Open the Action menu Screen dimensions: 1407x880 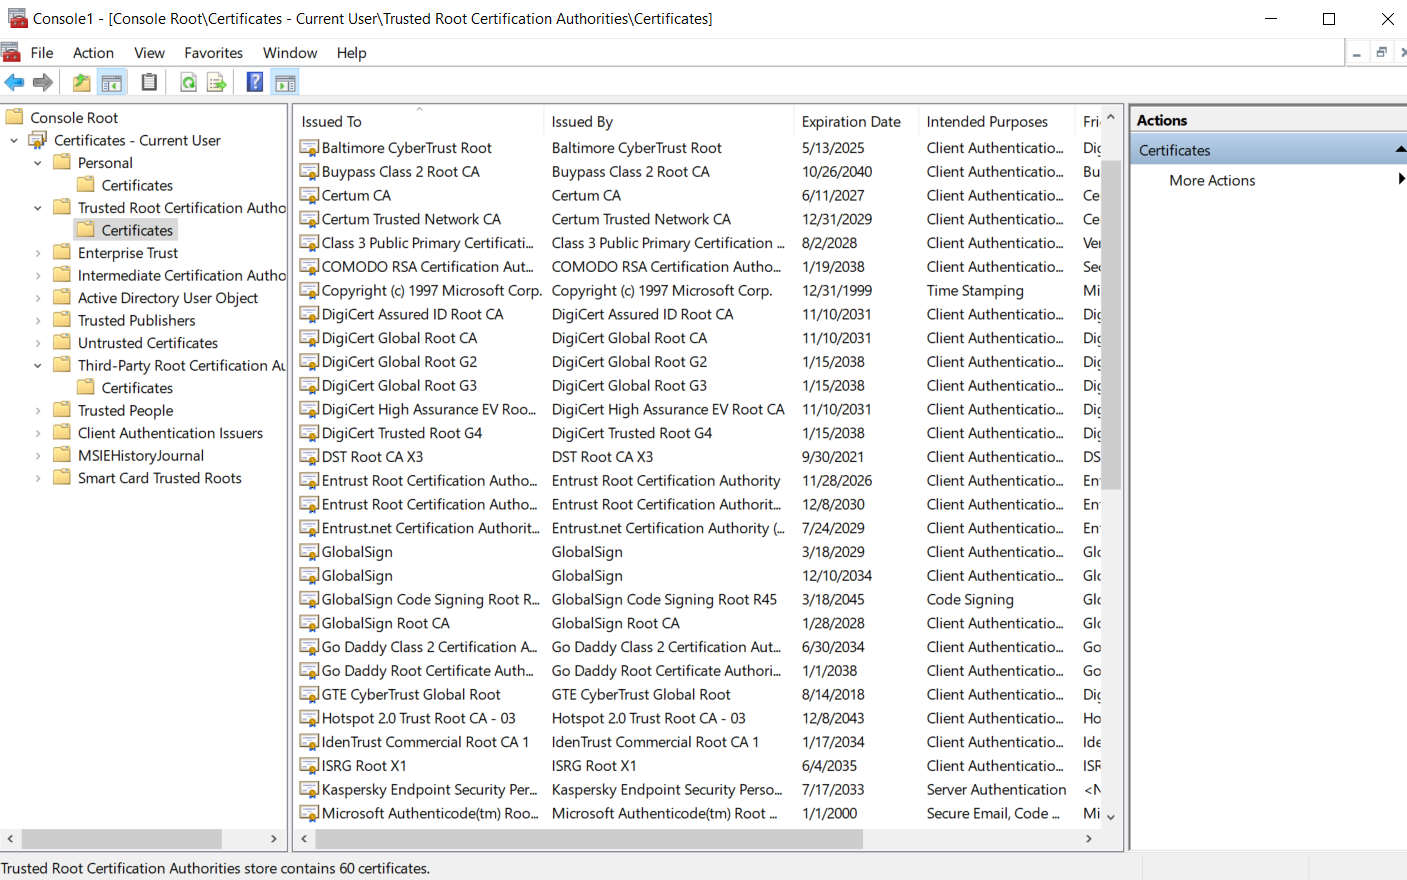click(x=93, y=53)
